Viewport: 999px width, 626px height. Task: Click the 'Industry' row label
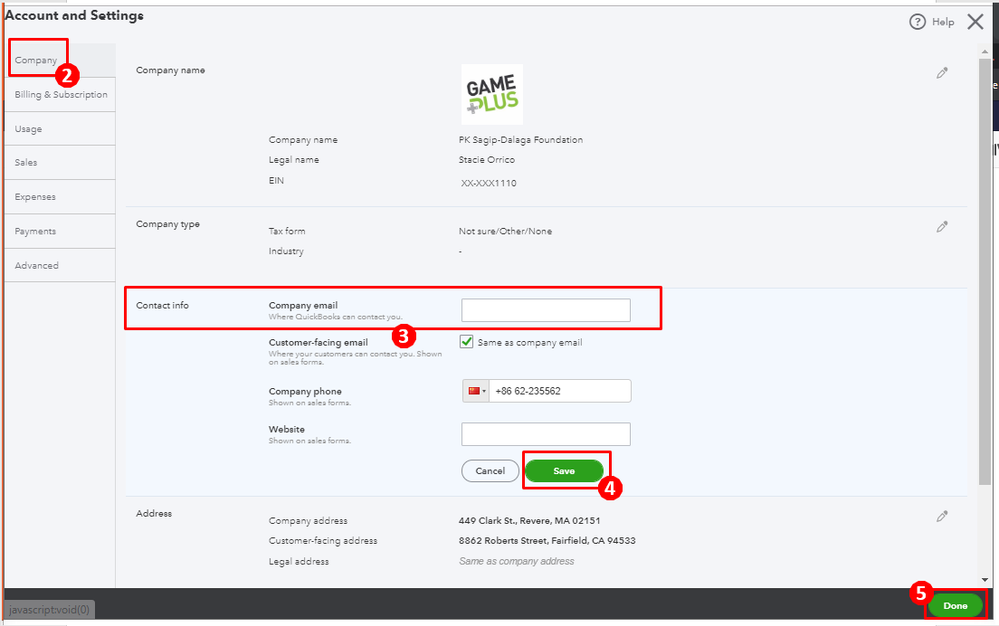pyautogui.click(x=285, y=251)
